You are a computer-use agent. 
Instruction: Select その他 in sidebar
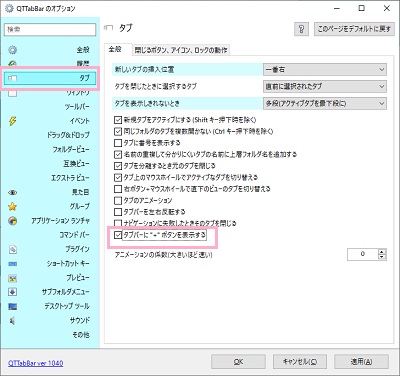(81, 335)
